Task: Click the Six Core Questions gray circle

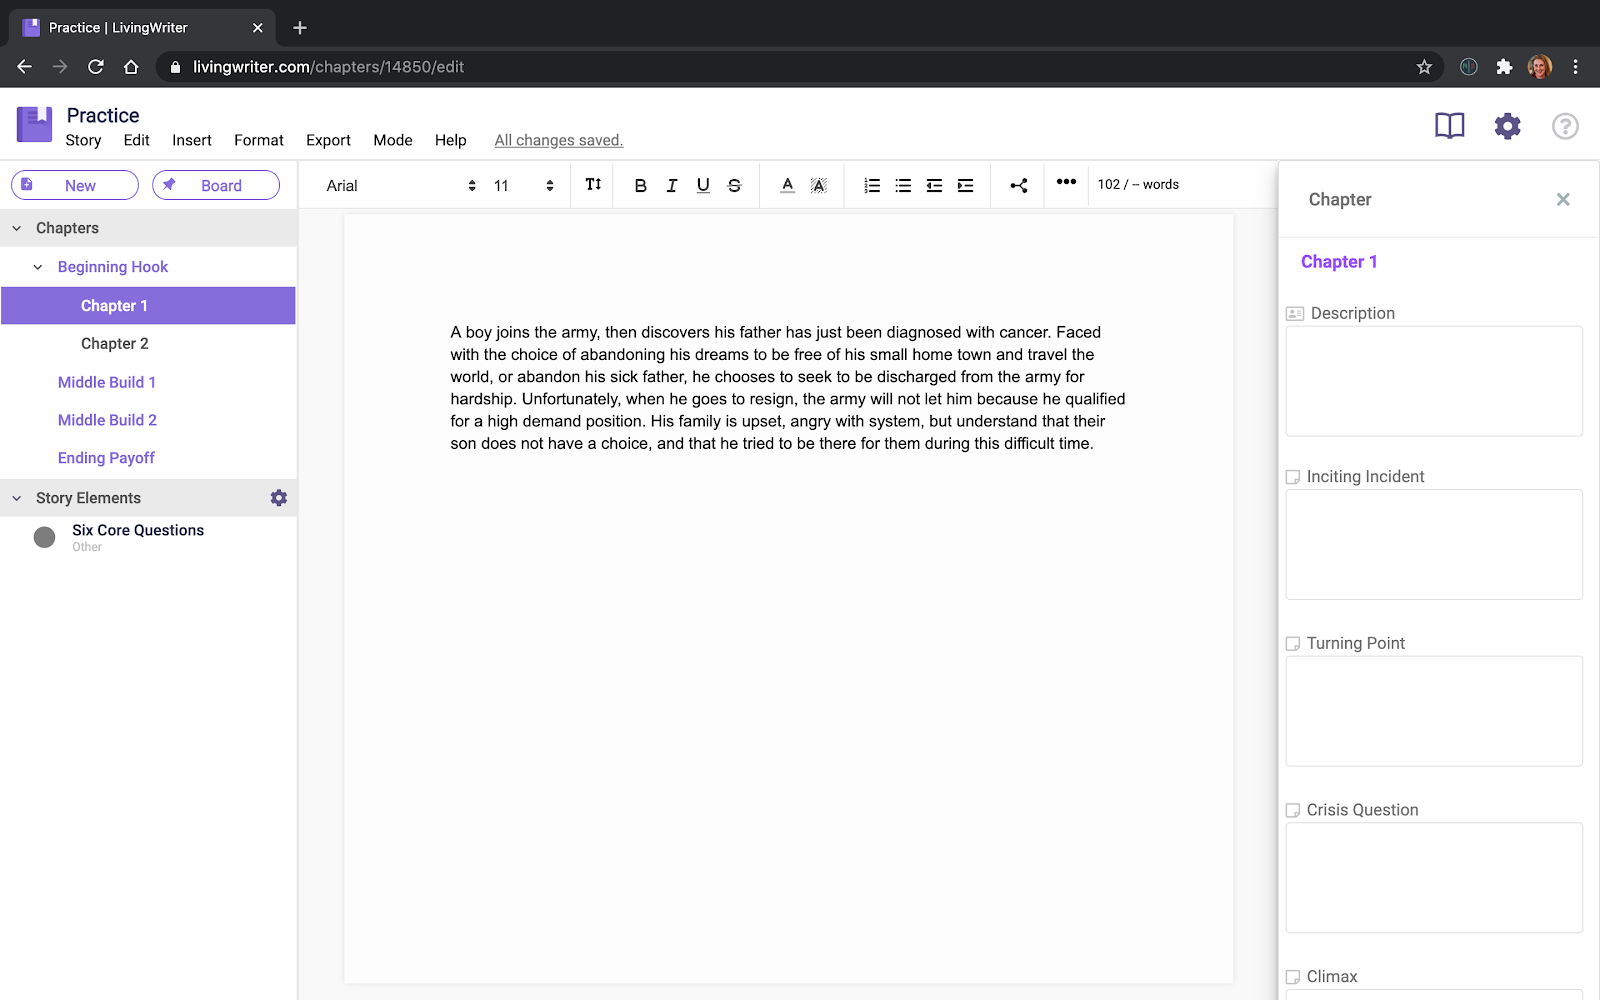Action: pyautogui.click(x=44, y=537)
